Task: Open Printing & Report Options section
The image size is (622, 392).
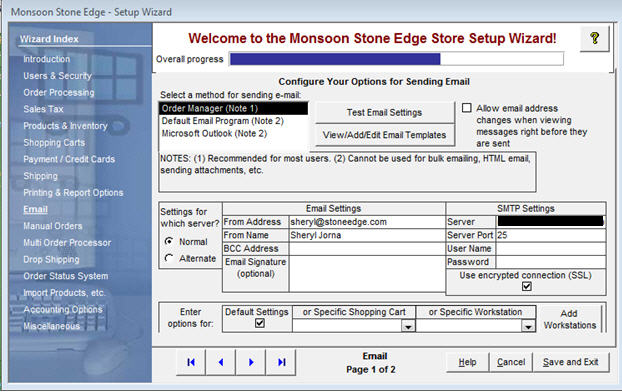Action: 73,192
